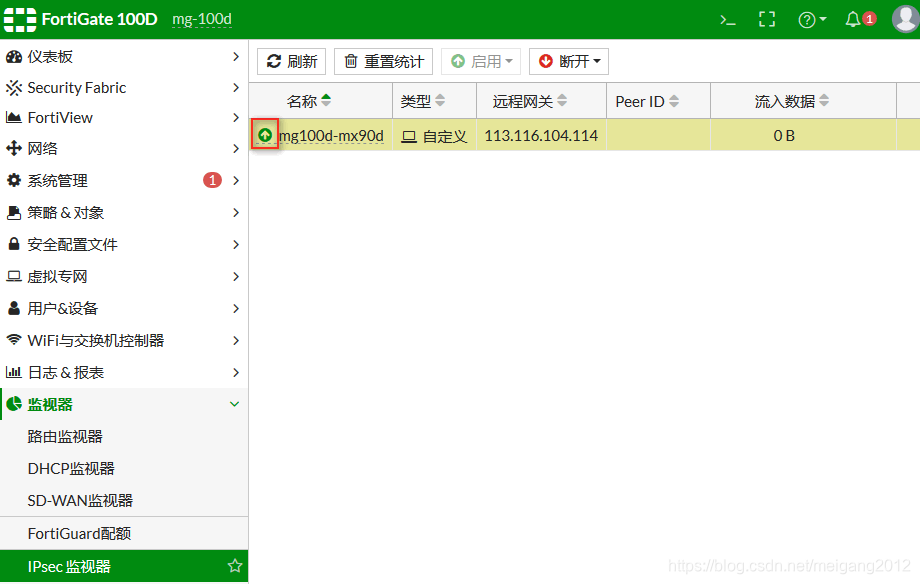This screenshot has width=920, height=584.
Task: Click the 重置统计 reset statistics button
Action: coord(383,61)
